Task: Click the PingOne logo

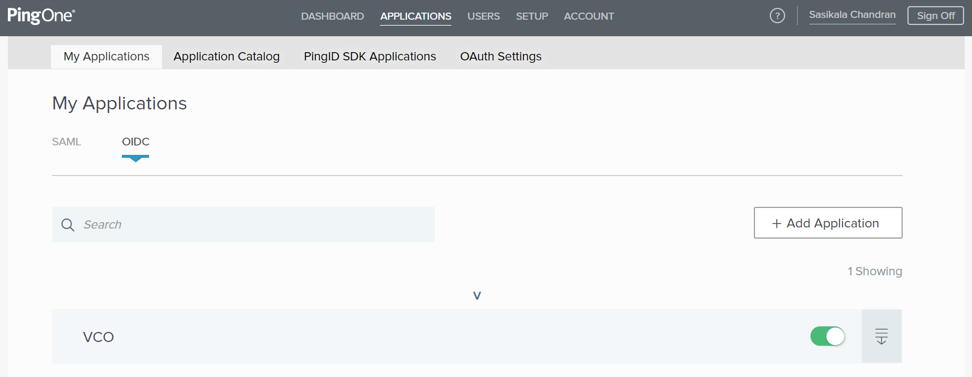Action: pyautogui.click(x=41, y=16)
